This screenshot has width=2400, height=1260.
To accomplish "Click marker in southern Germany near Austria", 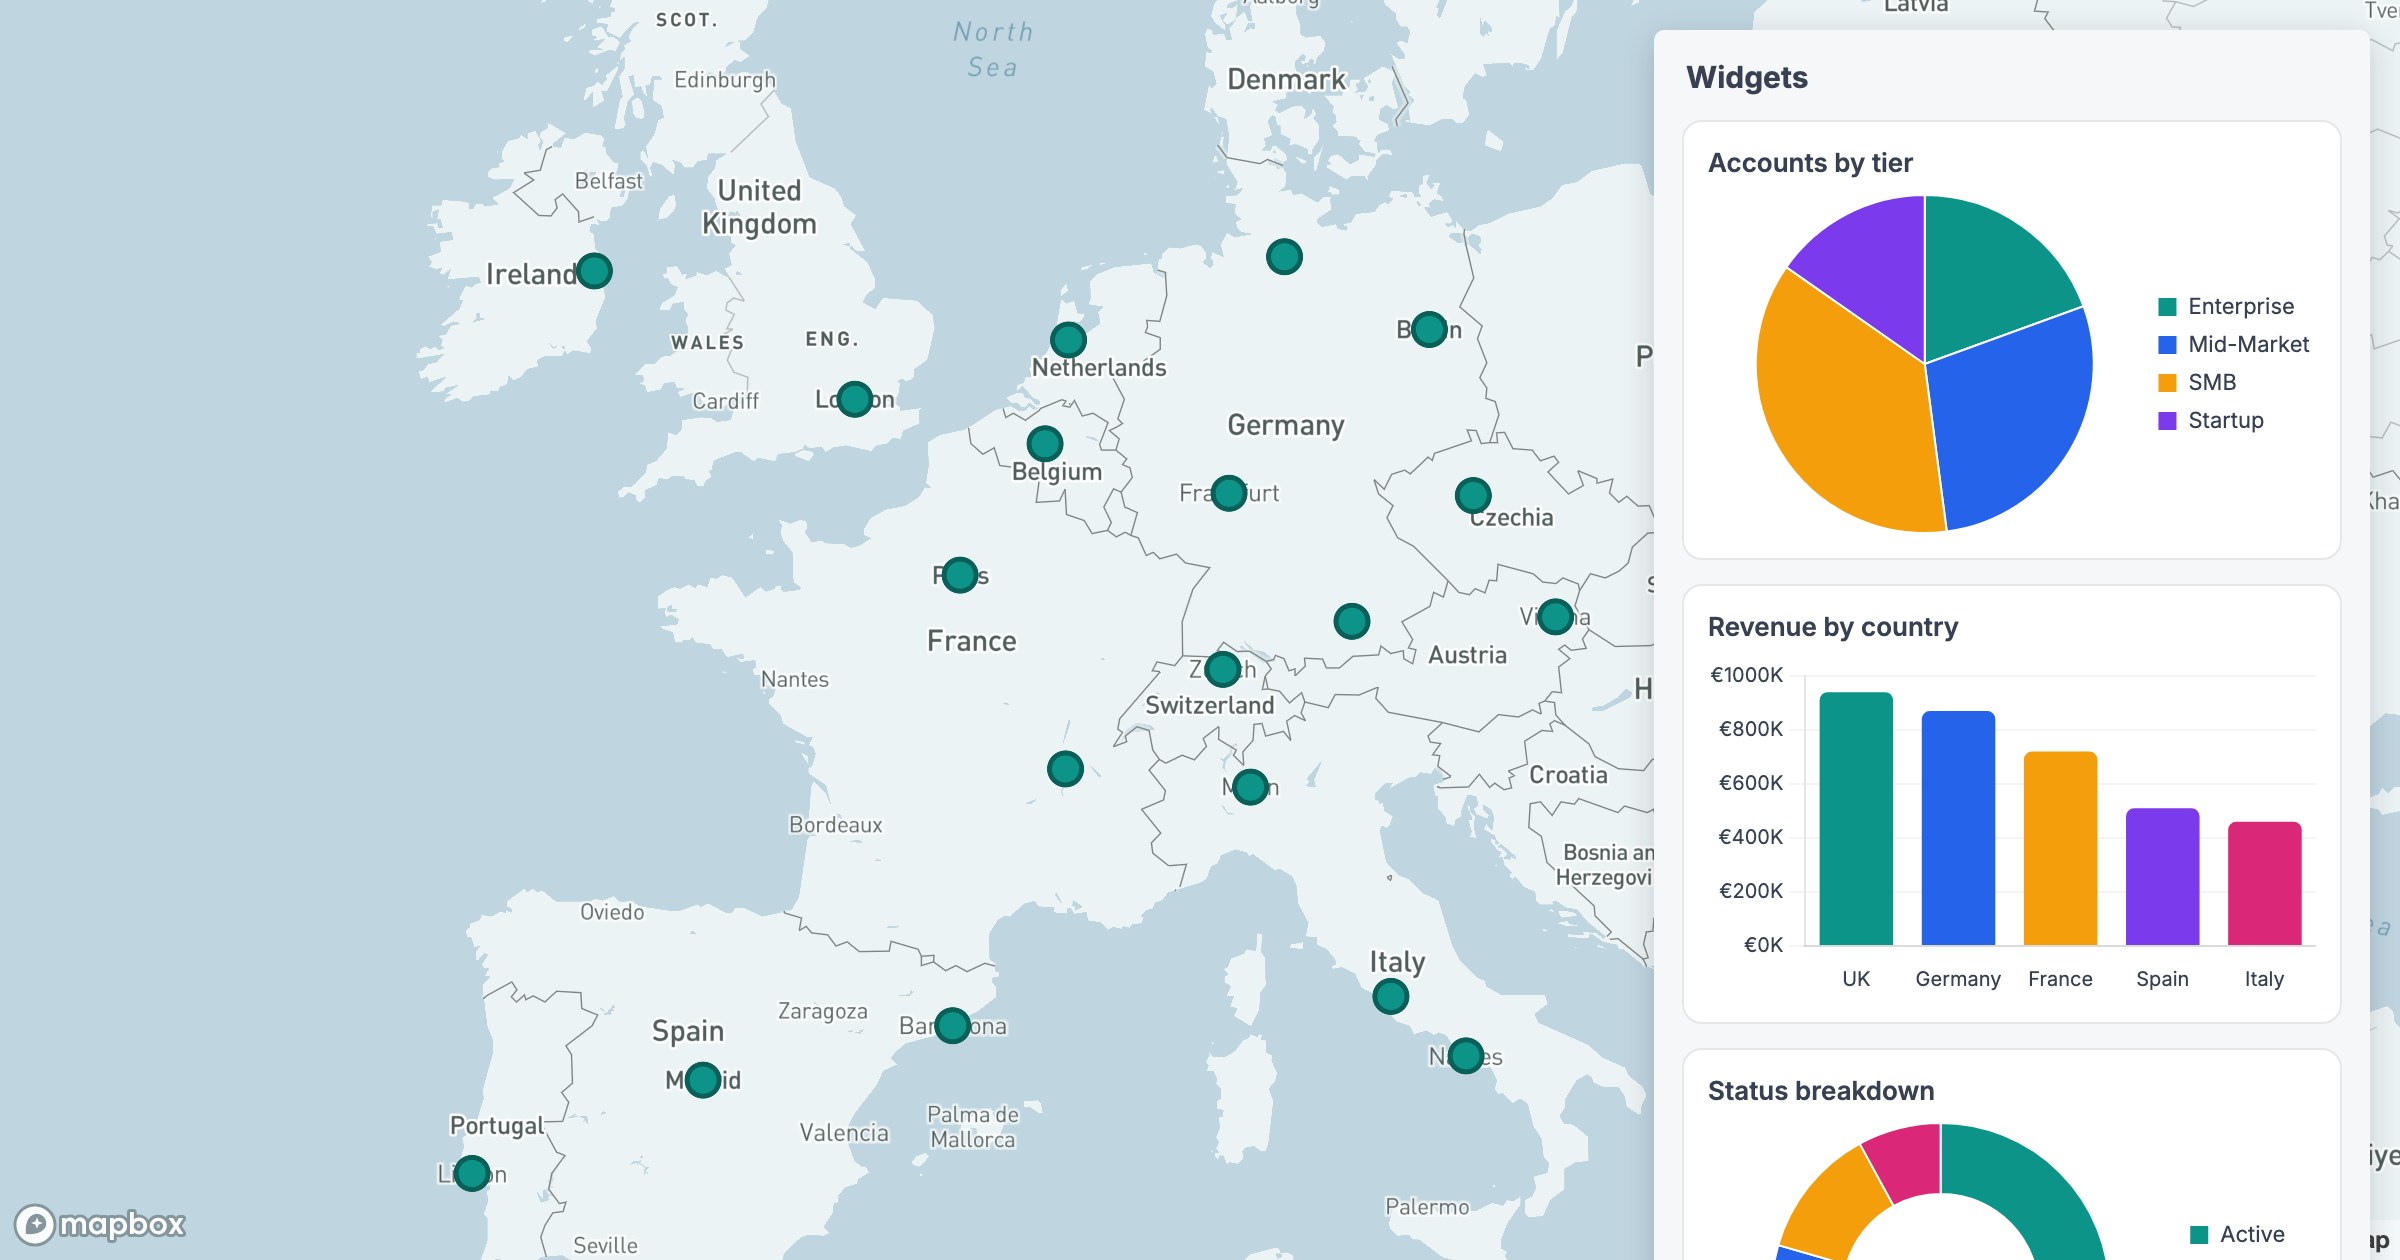I will [x=1351, y=621].
